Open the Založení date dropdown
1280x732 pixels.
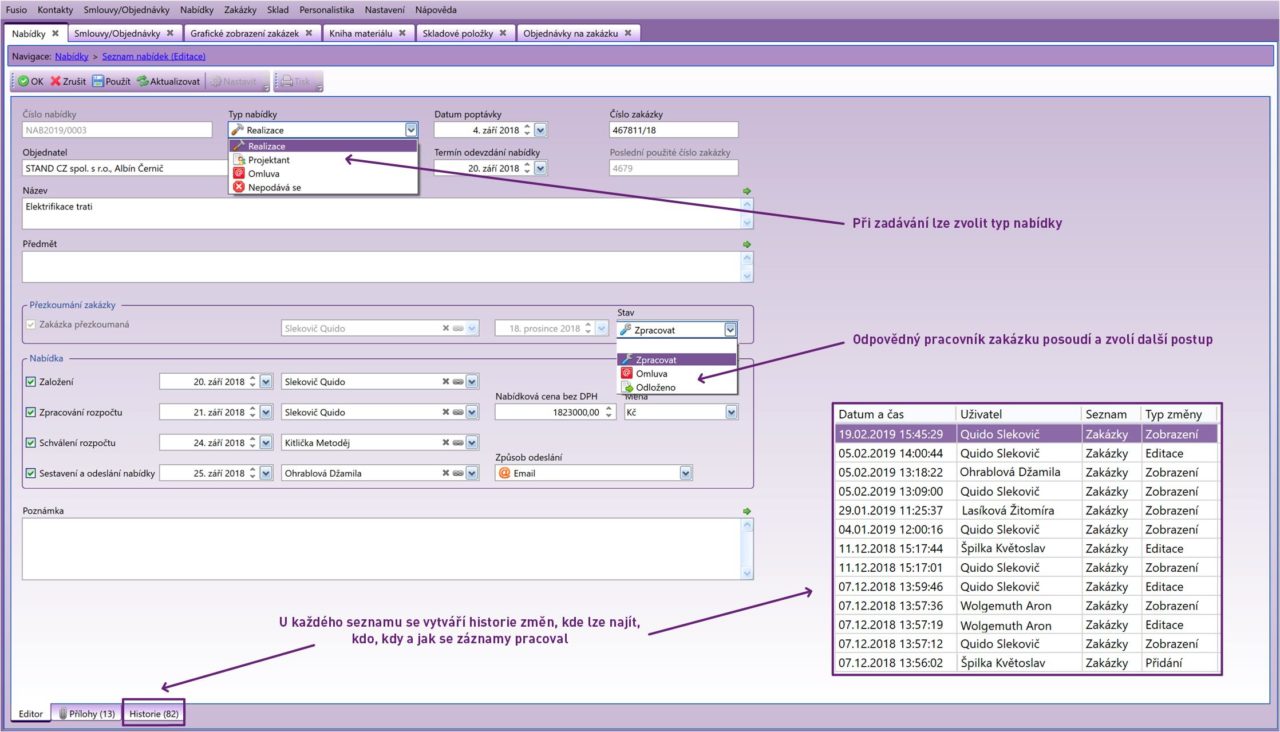266,381
